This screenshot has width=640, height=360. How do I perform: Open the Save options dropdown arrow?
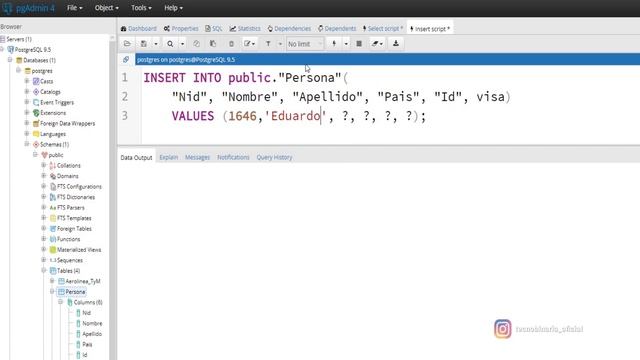pyautogui.click(x=156, y=44)
